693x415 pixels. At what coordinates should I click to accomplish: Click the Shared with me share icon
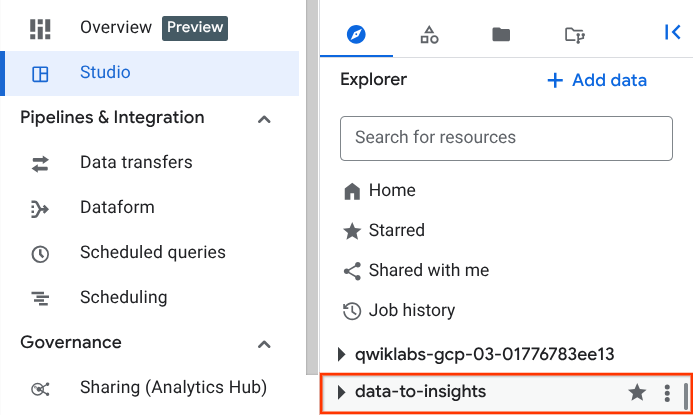[352, 271]
